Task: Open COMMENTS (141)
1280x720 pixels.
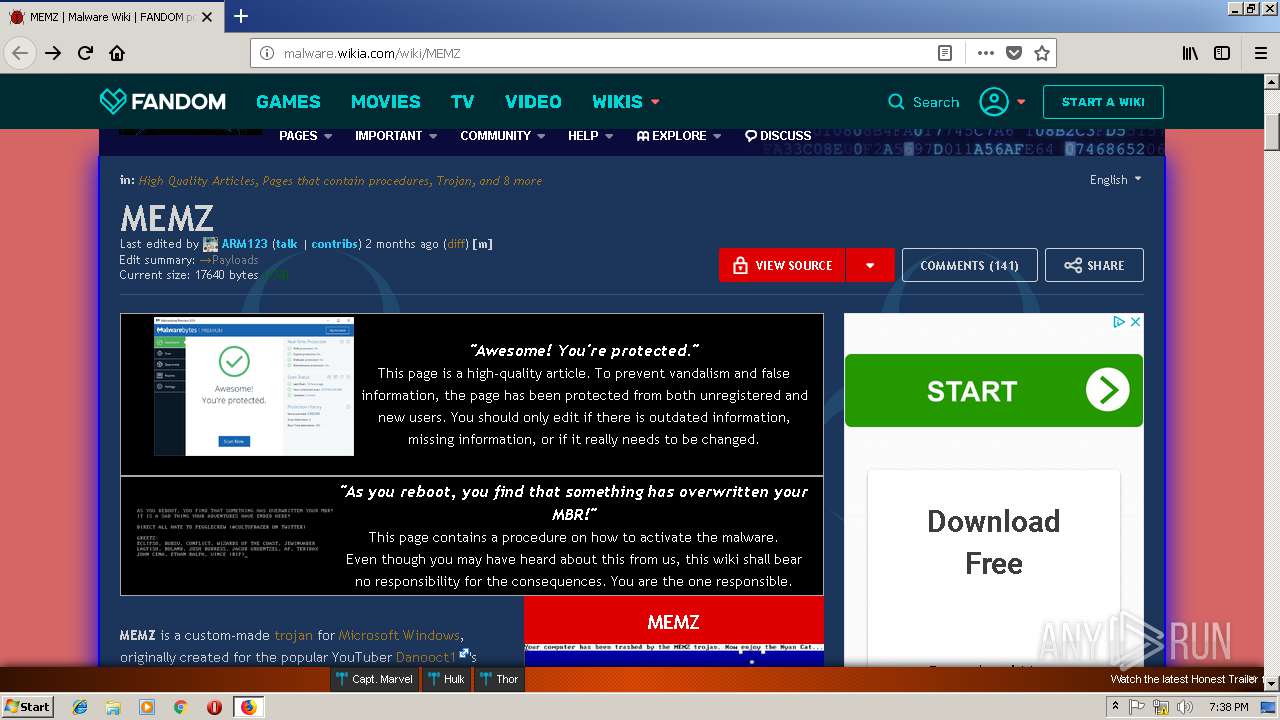Action: point(969,265)
